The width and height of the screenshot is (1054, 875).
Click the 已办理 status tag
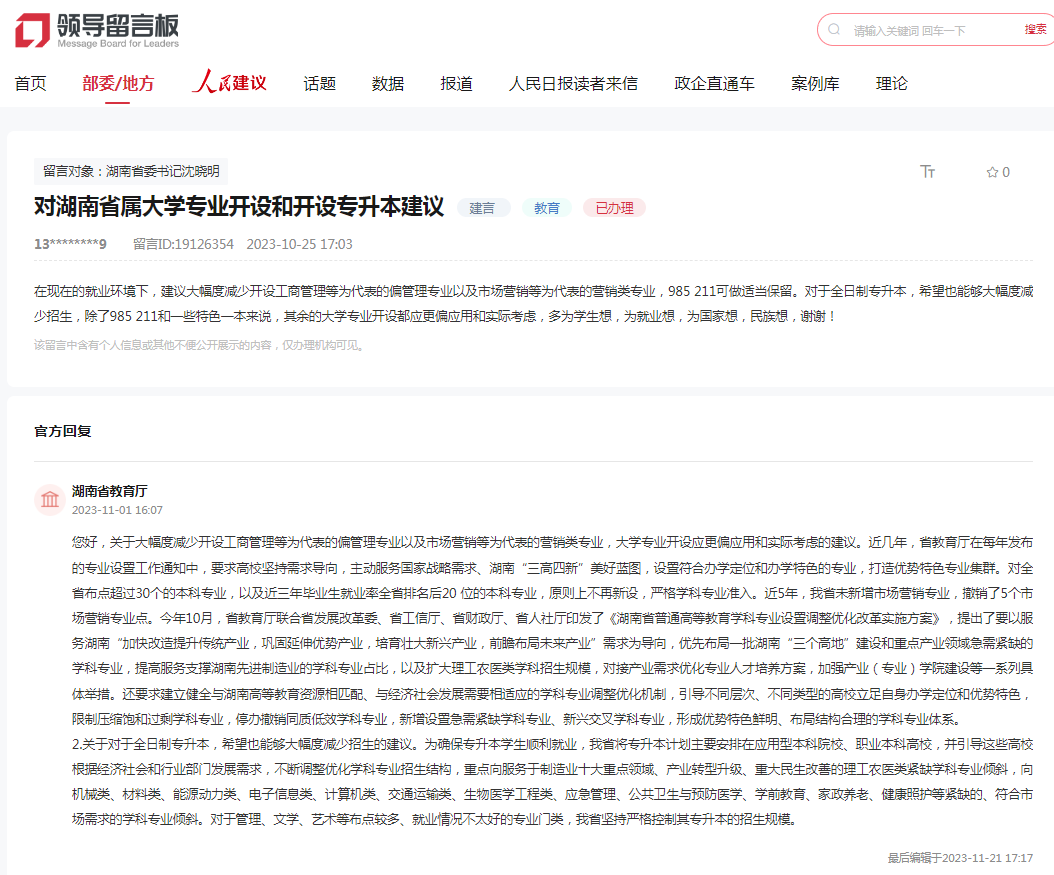[614, 208]
